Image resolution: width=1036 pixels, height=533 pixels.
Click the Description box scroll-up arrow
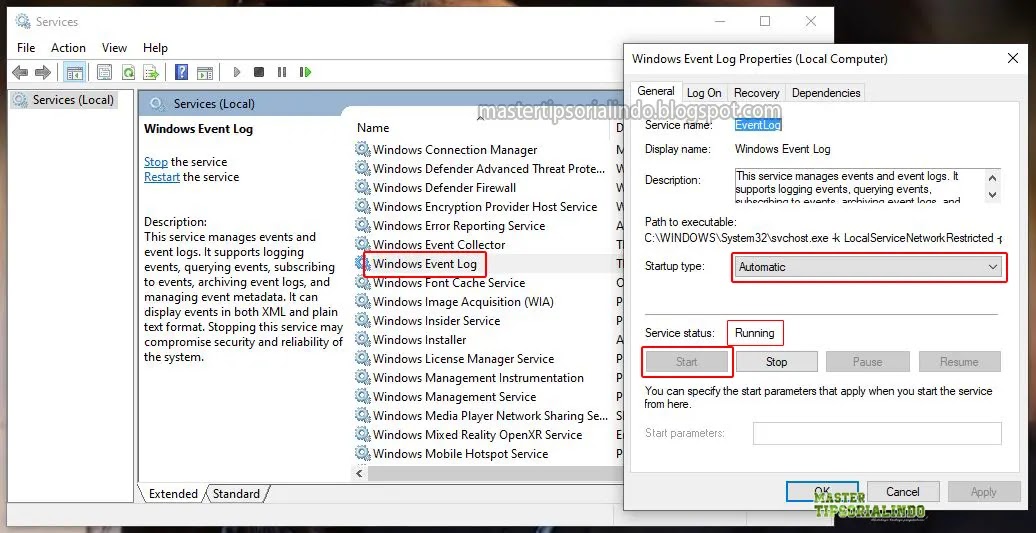(x=992, y=177)
